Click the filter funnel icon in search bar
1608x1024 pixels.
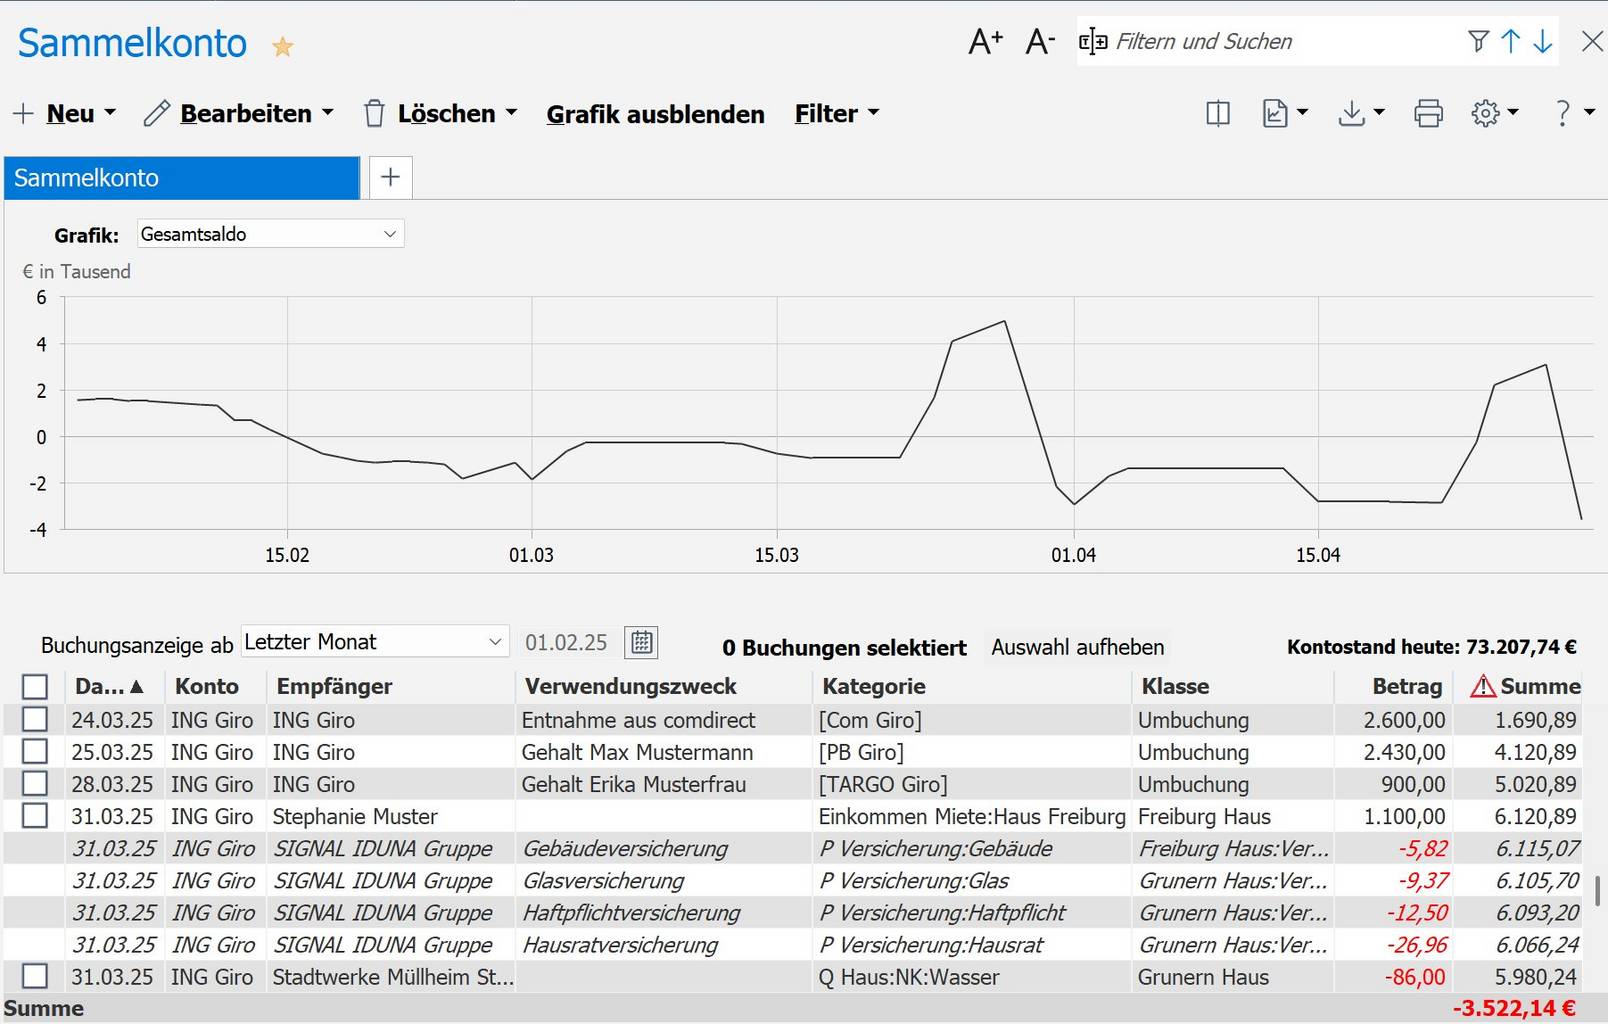(1478, 41)
